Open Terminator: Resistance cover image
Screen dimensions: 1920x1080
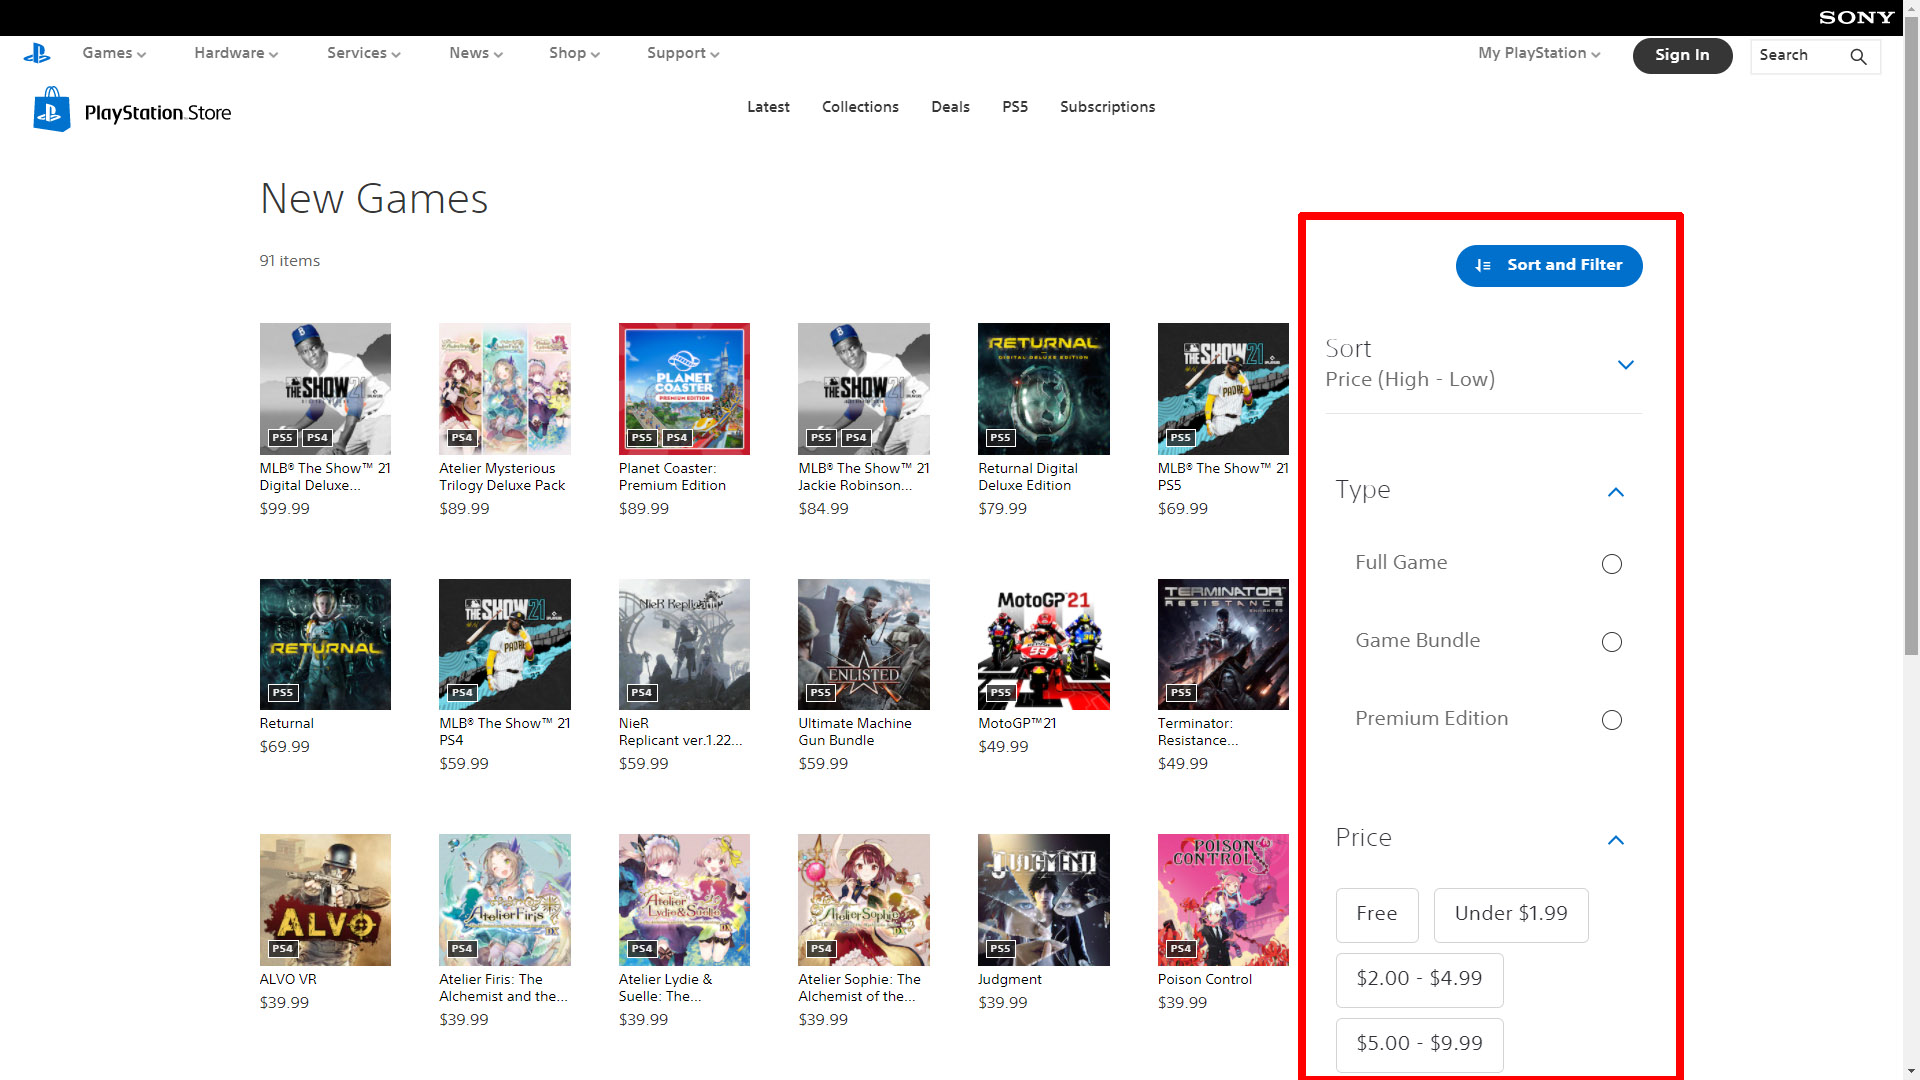[1223, 644]
